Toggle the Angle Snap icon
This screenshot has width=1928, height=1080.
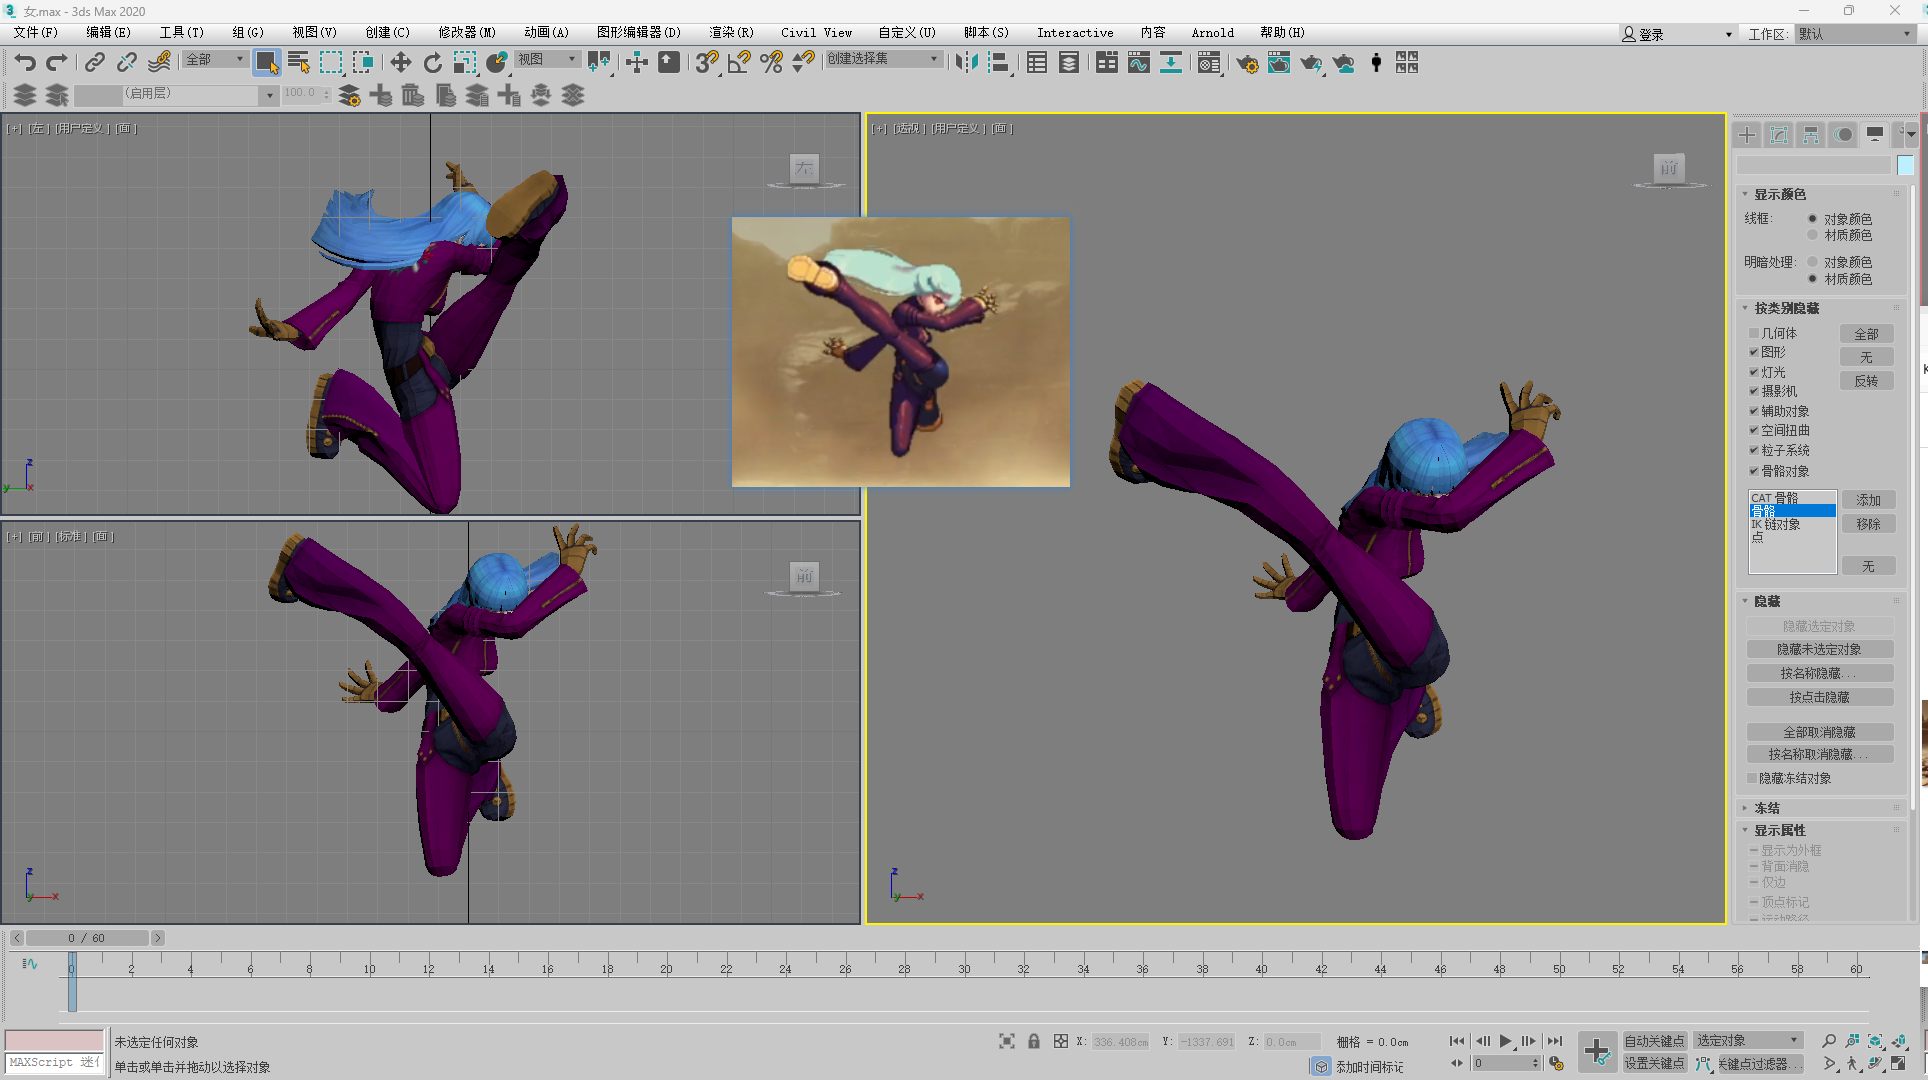[x=739, y=63]
